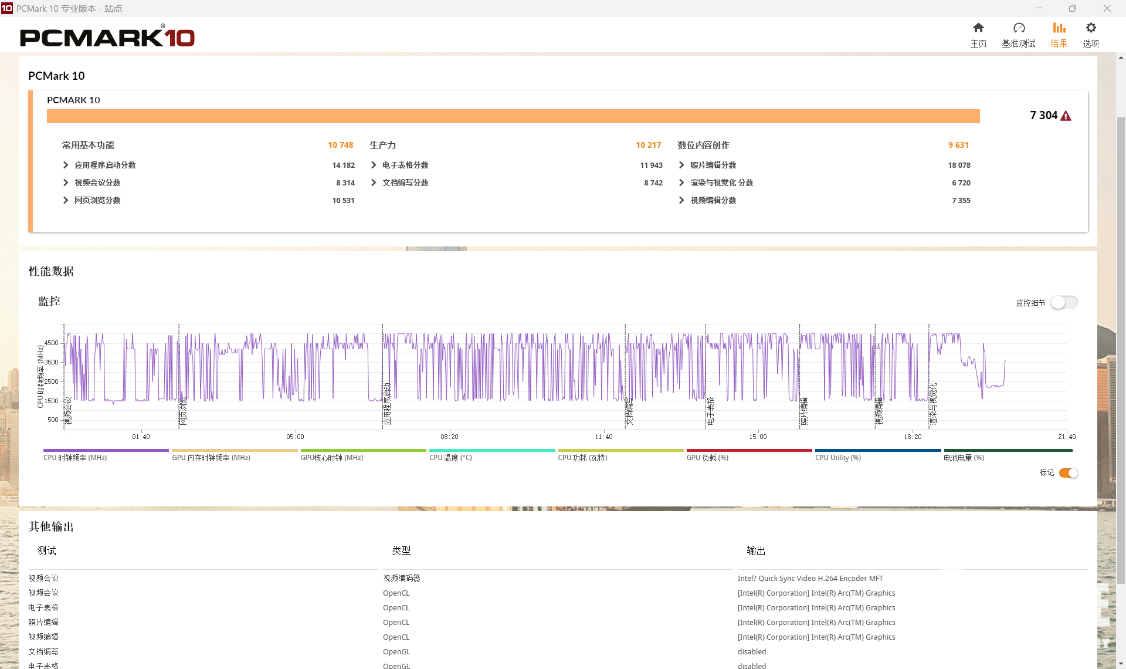Expand 电子表格分数 spreadsheet score
This screenshot has height=669, width=1126.
(374, 165)
